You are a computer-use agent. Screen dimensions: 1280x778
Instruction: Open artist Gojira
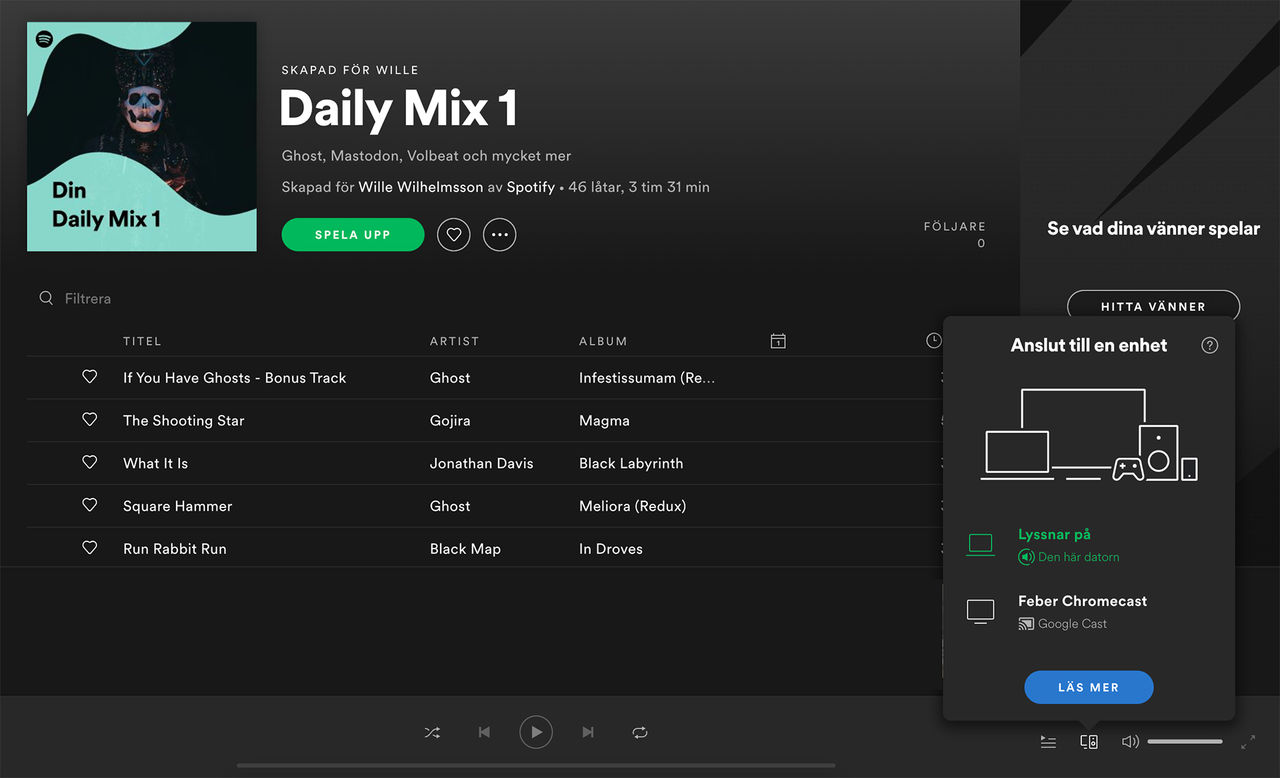pyautogui.click(x=450, y=421)
